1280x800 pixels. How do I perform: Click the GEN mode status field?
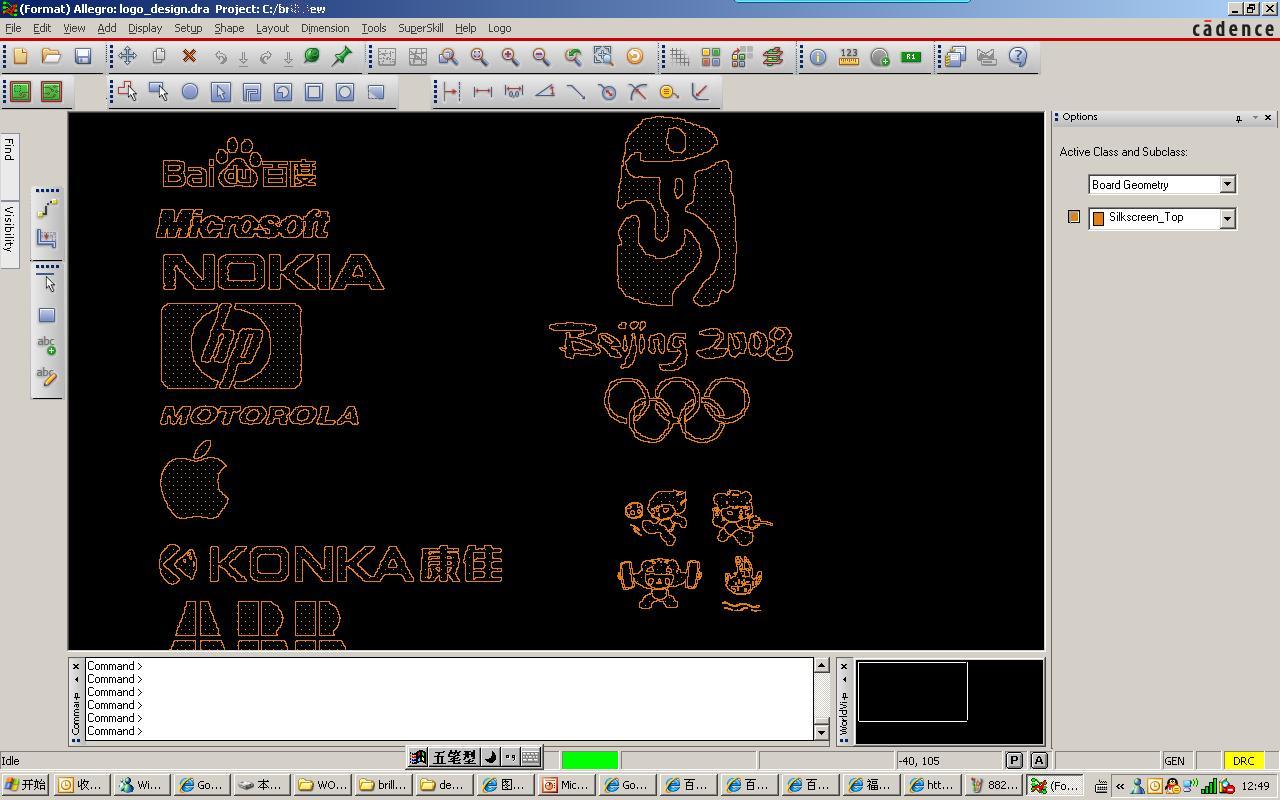click(1176, 761)
